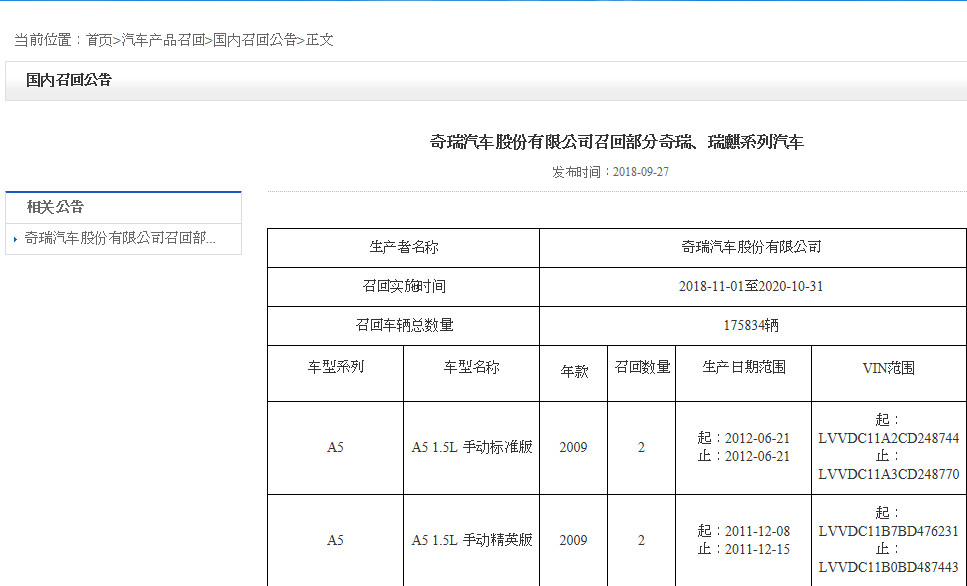Click the 国内召回公告 section header bar

click(68, 81)
